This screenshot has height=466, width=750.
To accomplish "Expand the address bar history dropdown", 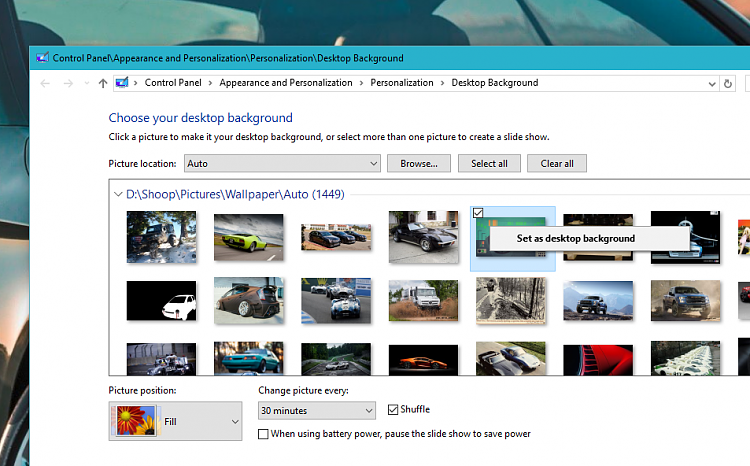I will click(x=712, y=84).
